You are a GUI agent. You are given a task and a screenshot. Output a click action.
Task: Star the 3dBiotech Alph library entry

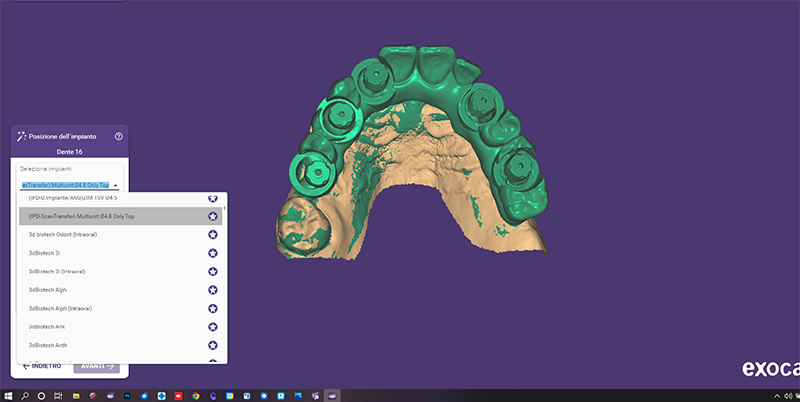pos(213,290)
